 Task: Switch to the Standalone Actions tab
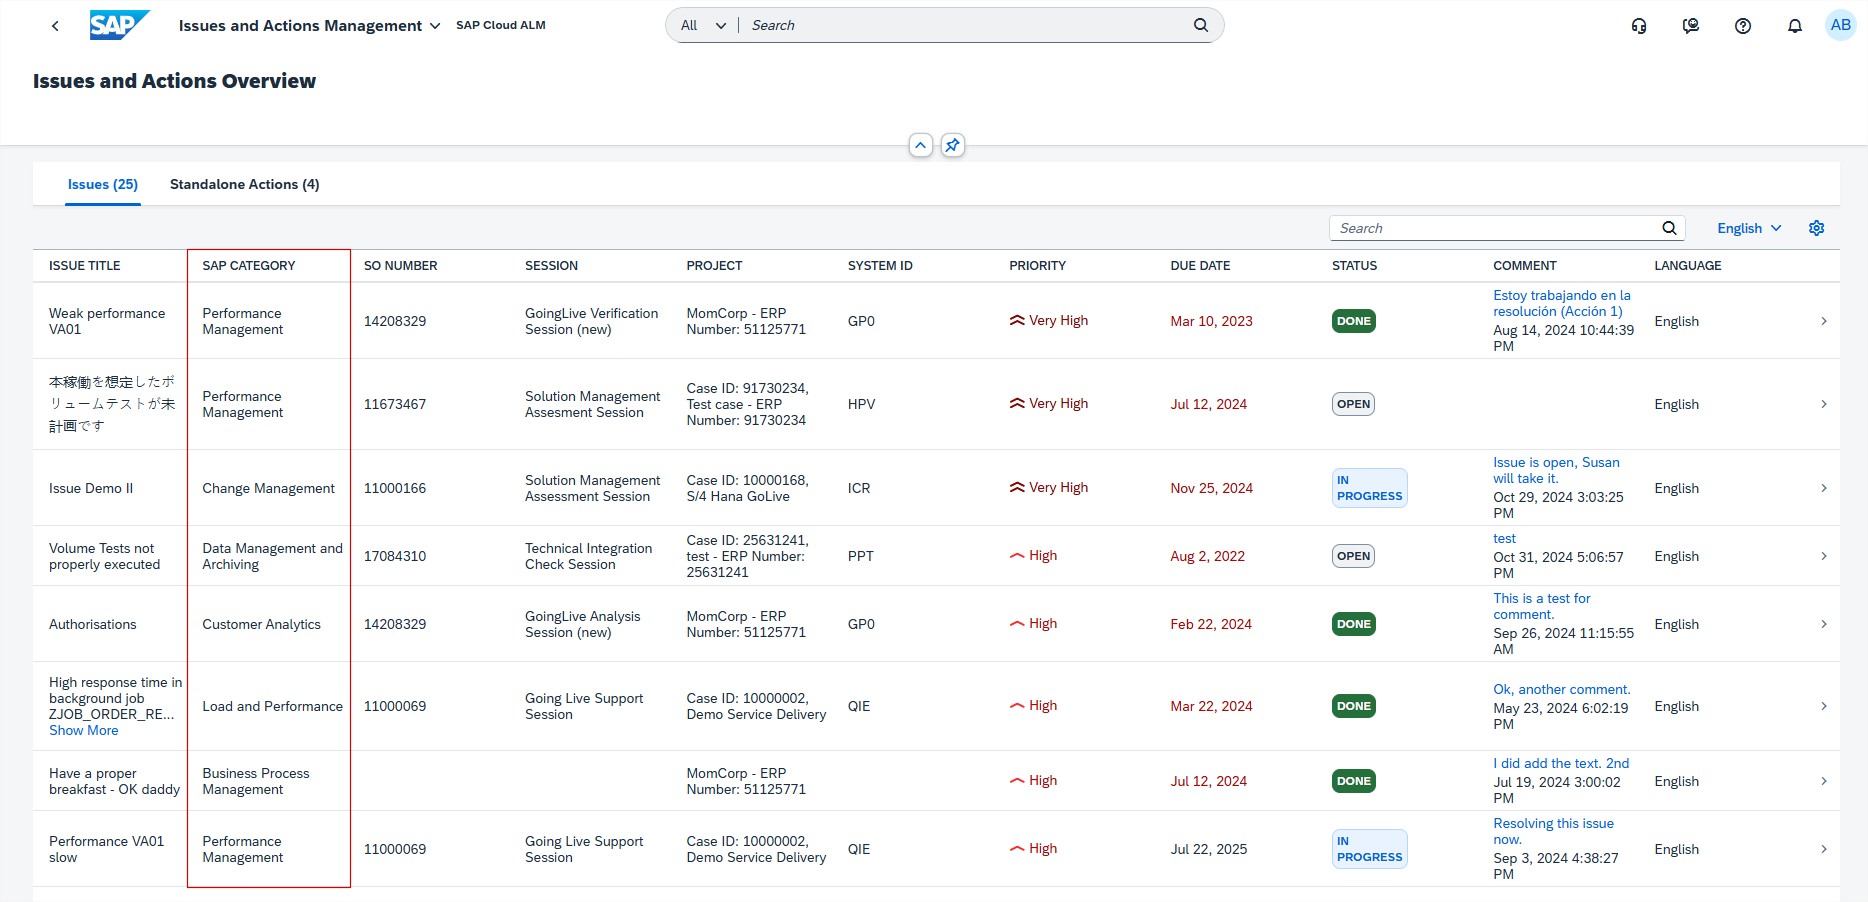[244, 184]
